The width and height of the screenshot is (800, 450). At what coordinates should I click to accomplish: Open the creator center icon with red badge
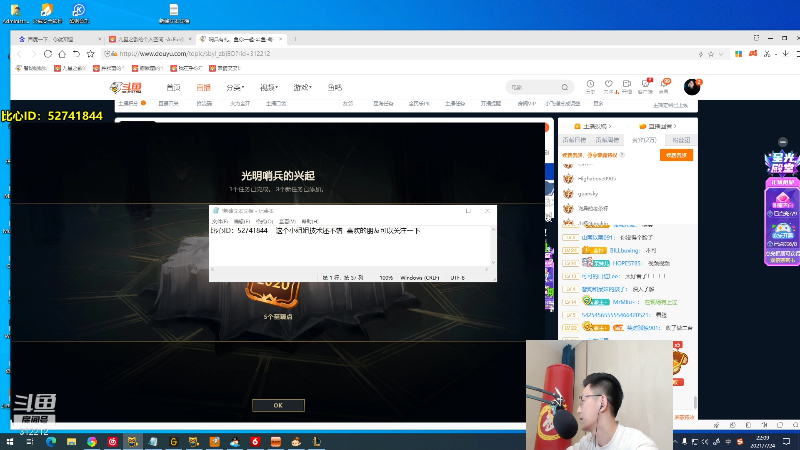(x=645, y=86)
